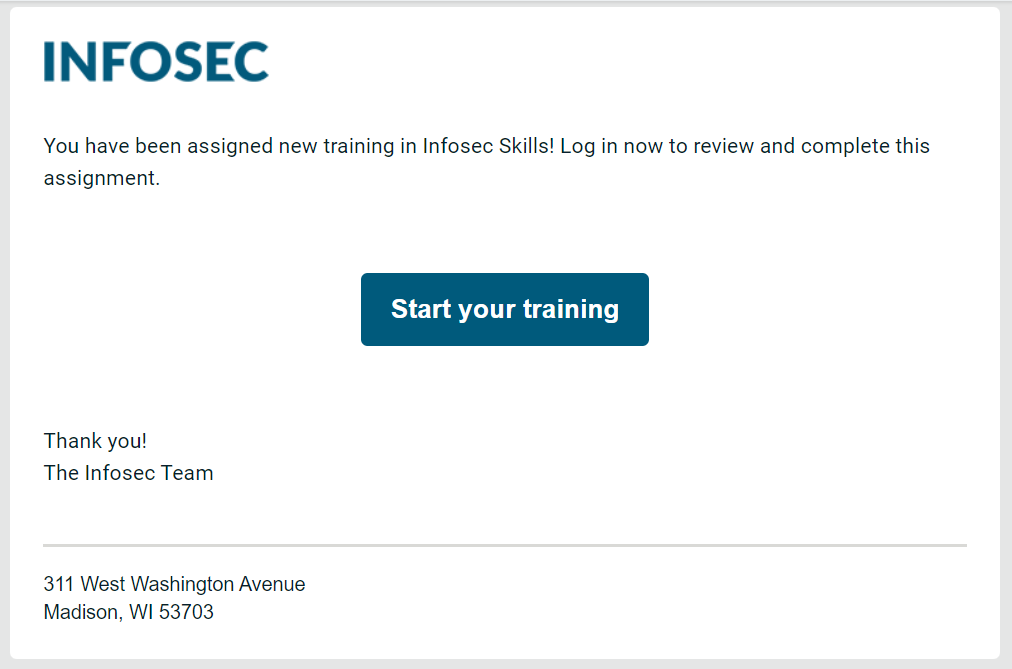
Task: Click the word "assignment." on the second line
Action: [x=102, y=179]
